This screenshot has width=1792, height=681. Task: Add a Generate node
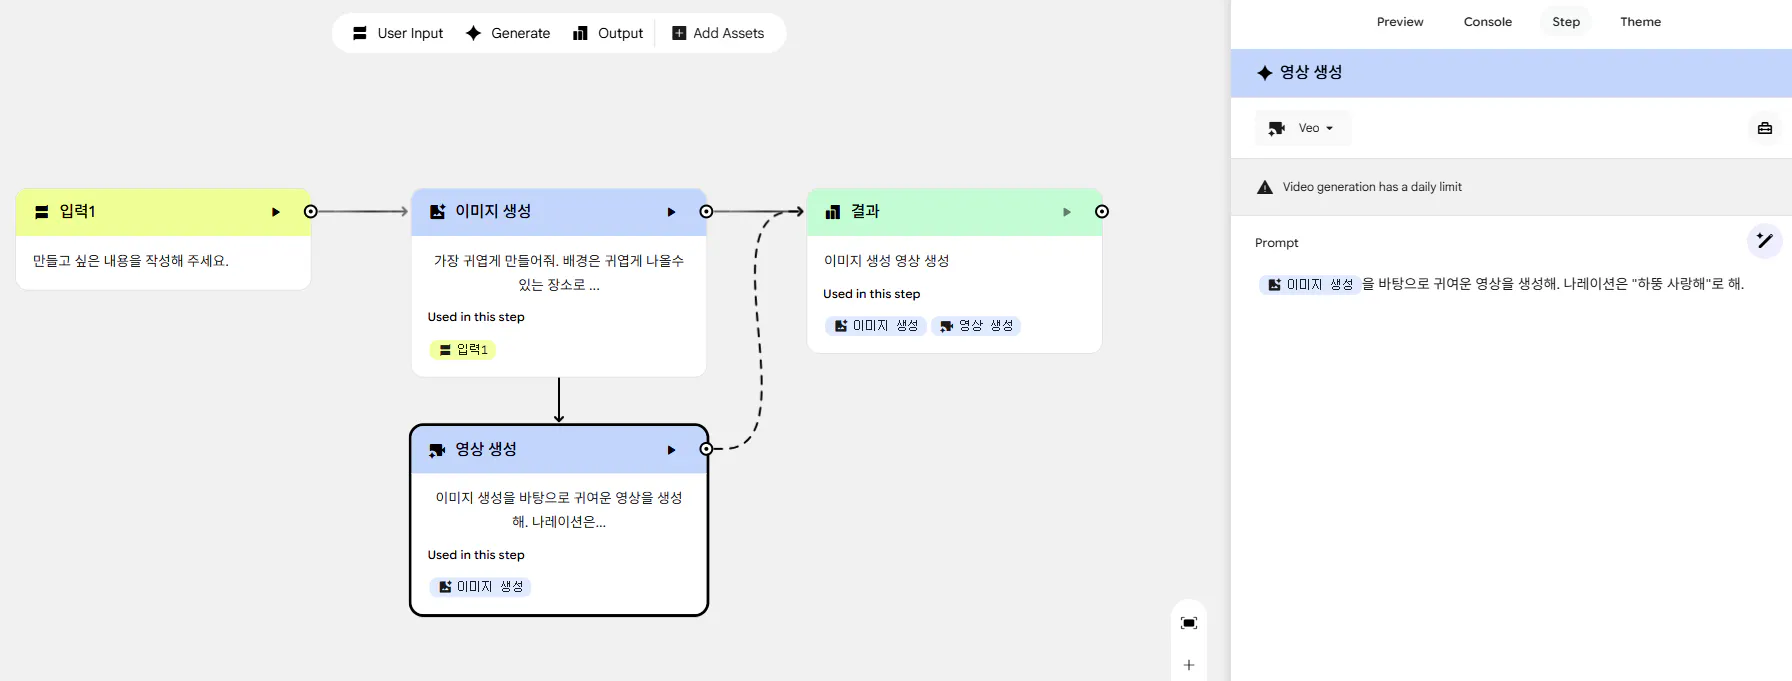point(508,33)
